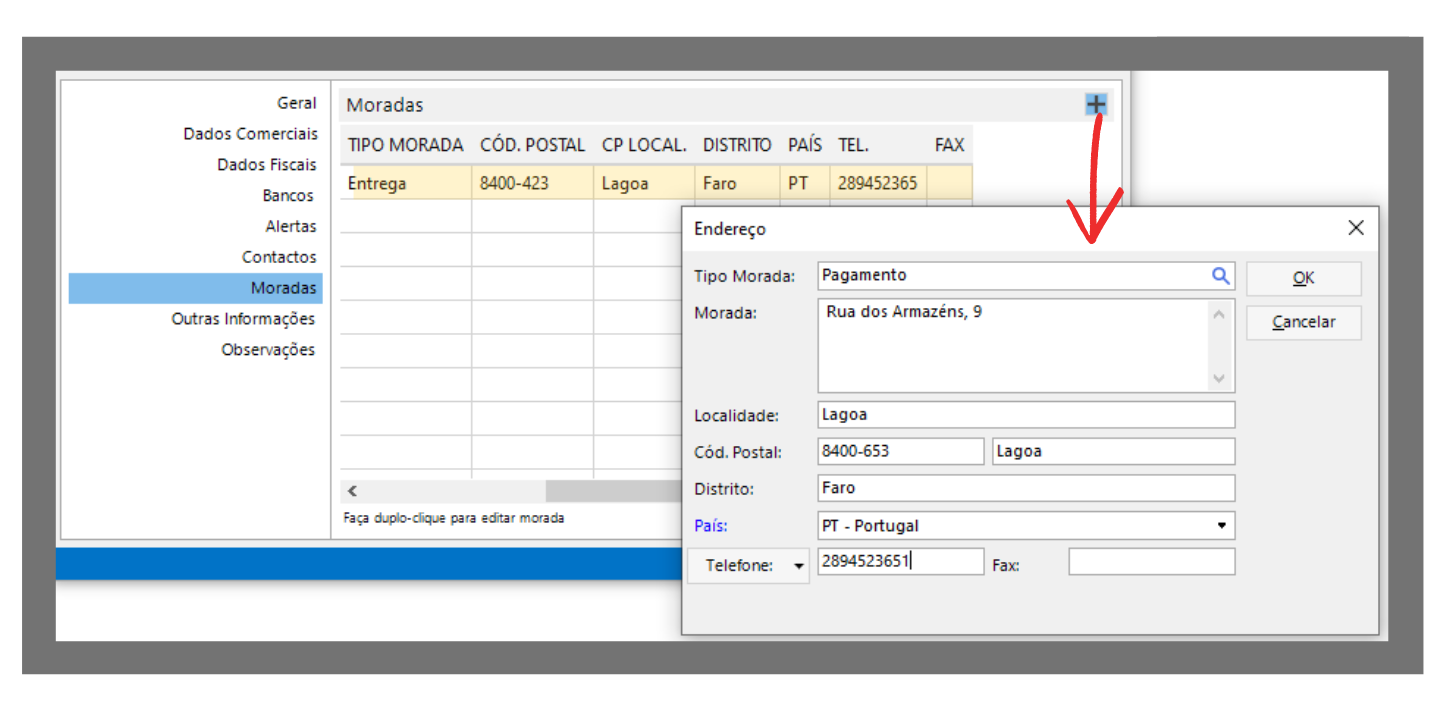Click the empty Fax field
The image size is (1443, 701).
click(x=1151, y=562)
